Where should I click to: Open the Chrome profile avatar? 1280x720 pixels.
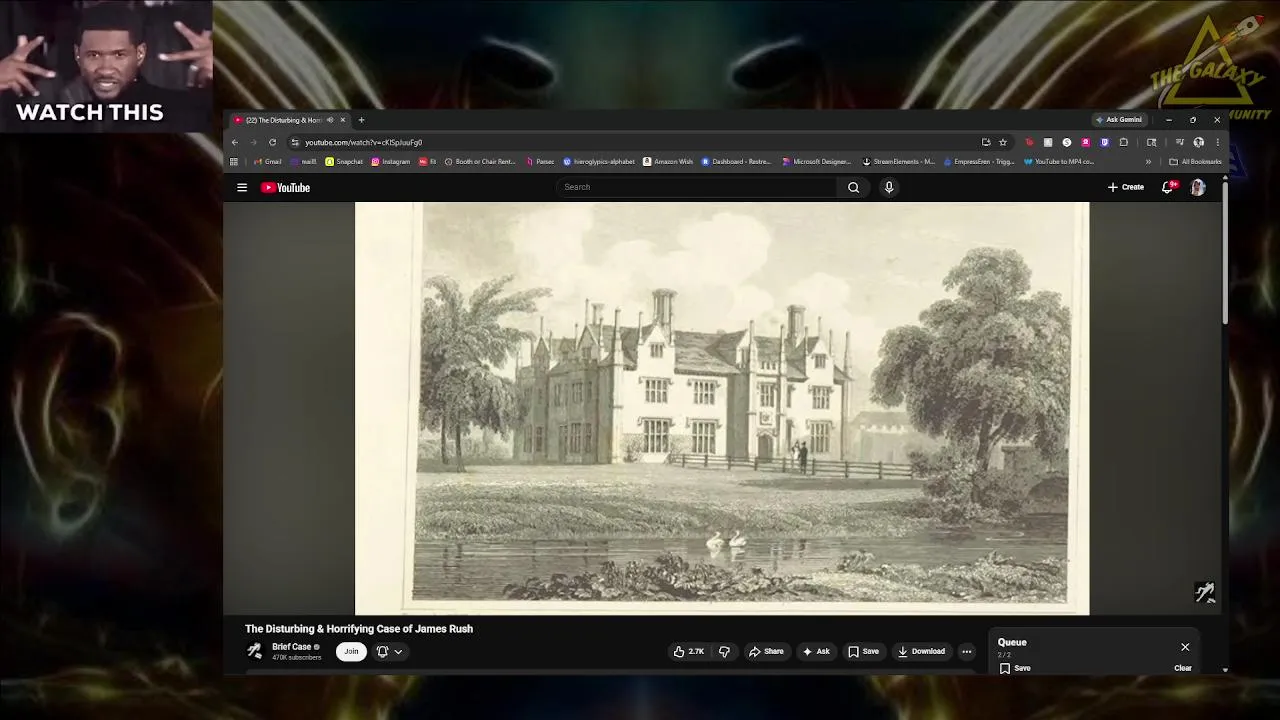coord(1198,142)
